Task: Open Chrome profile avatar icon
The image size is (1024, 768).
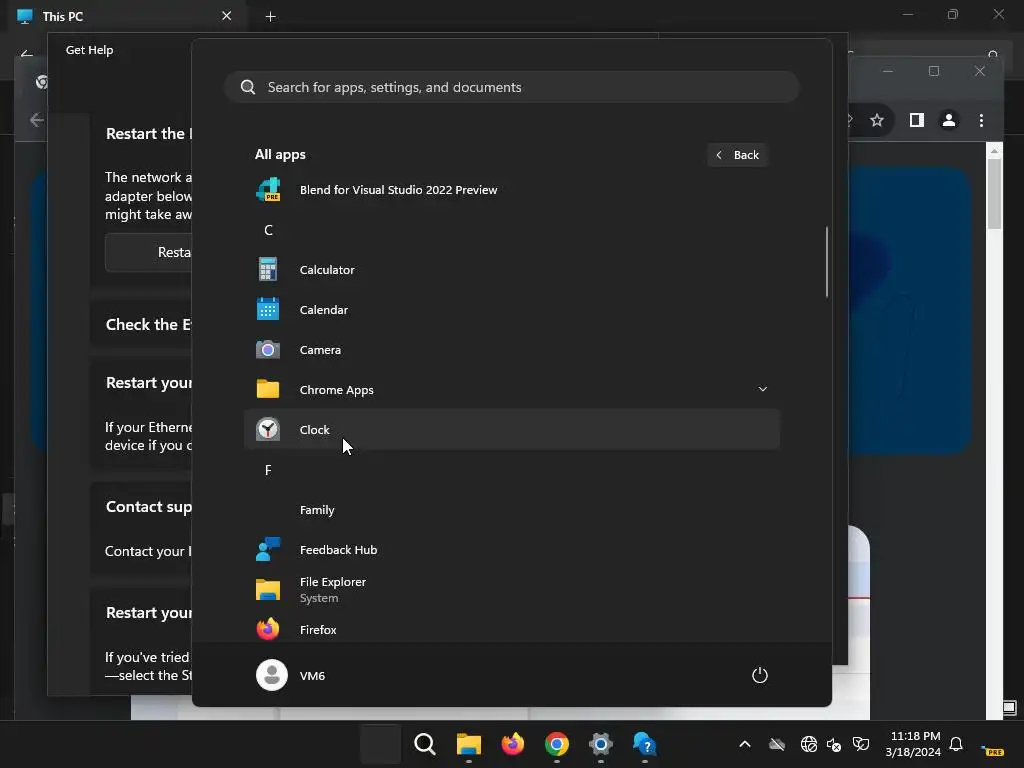Action: click(x=949, y=120)
